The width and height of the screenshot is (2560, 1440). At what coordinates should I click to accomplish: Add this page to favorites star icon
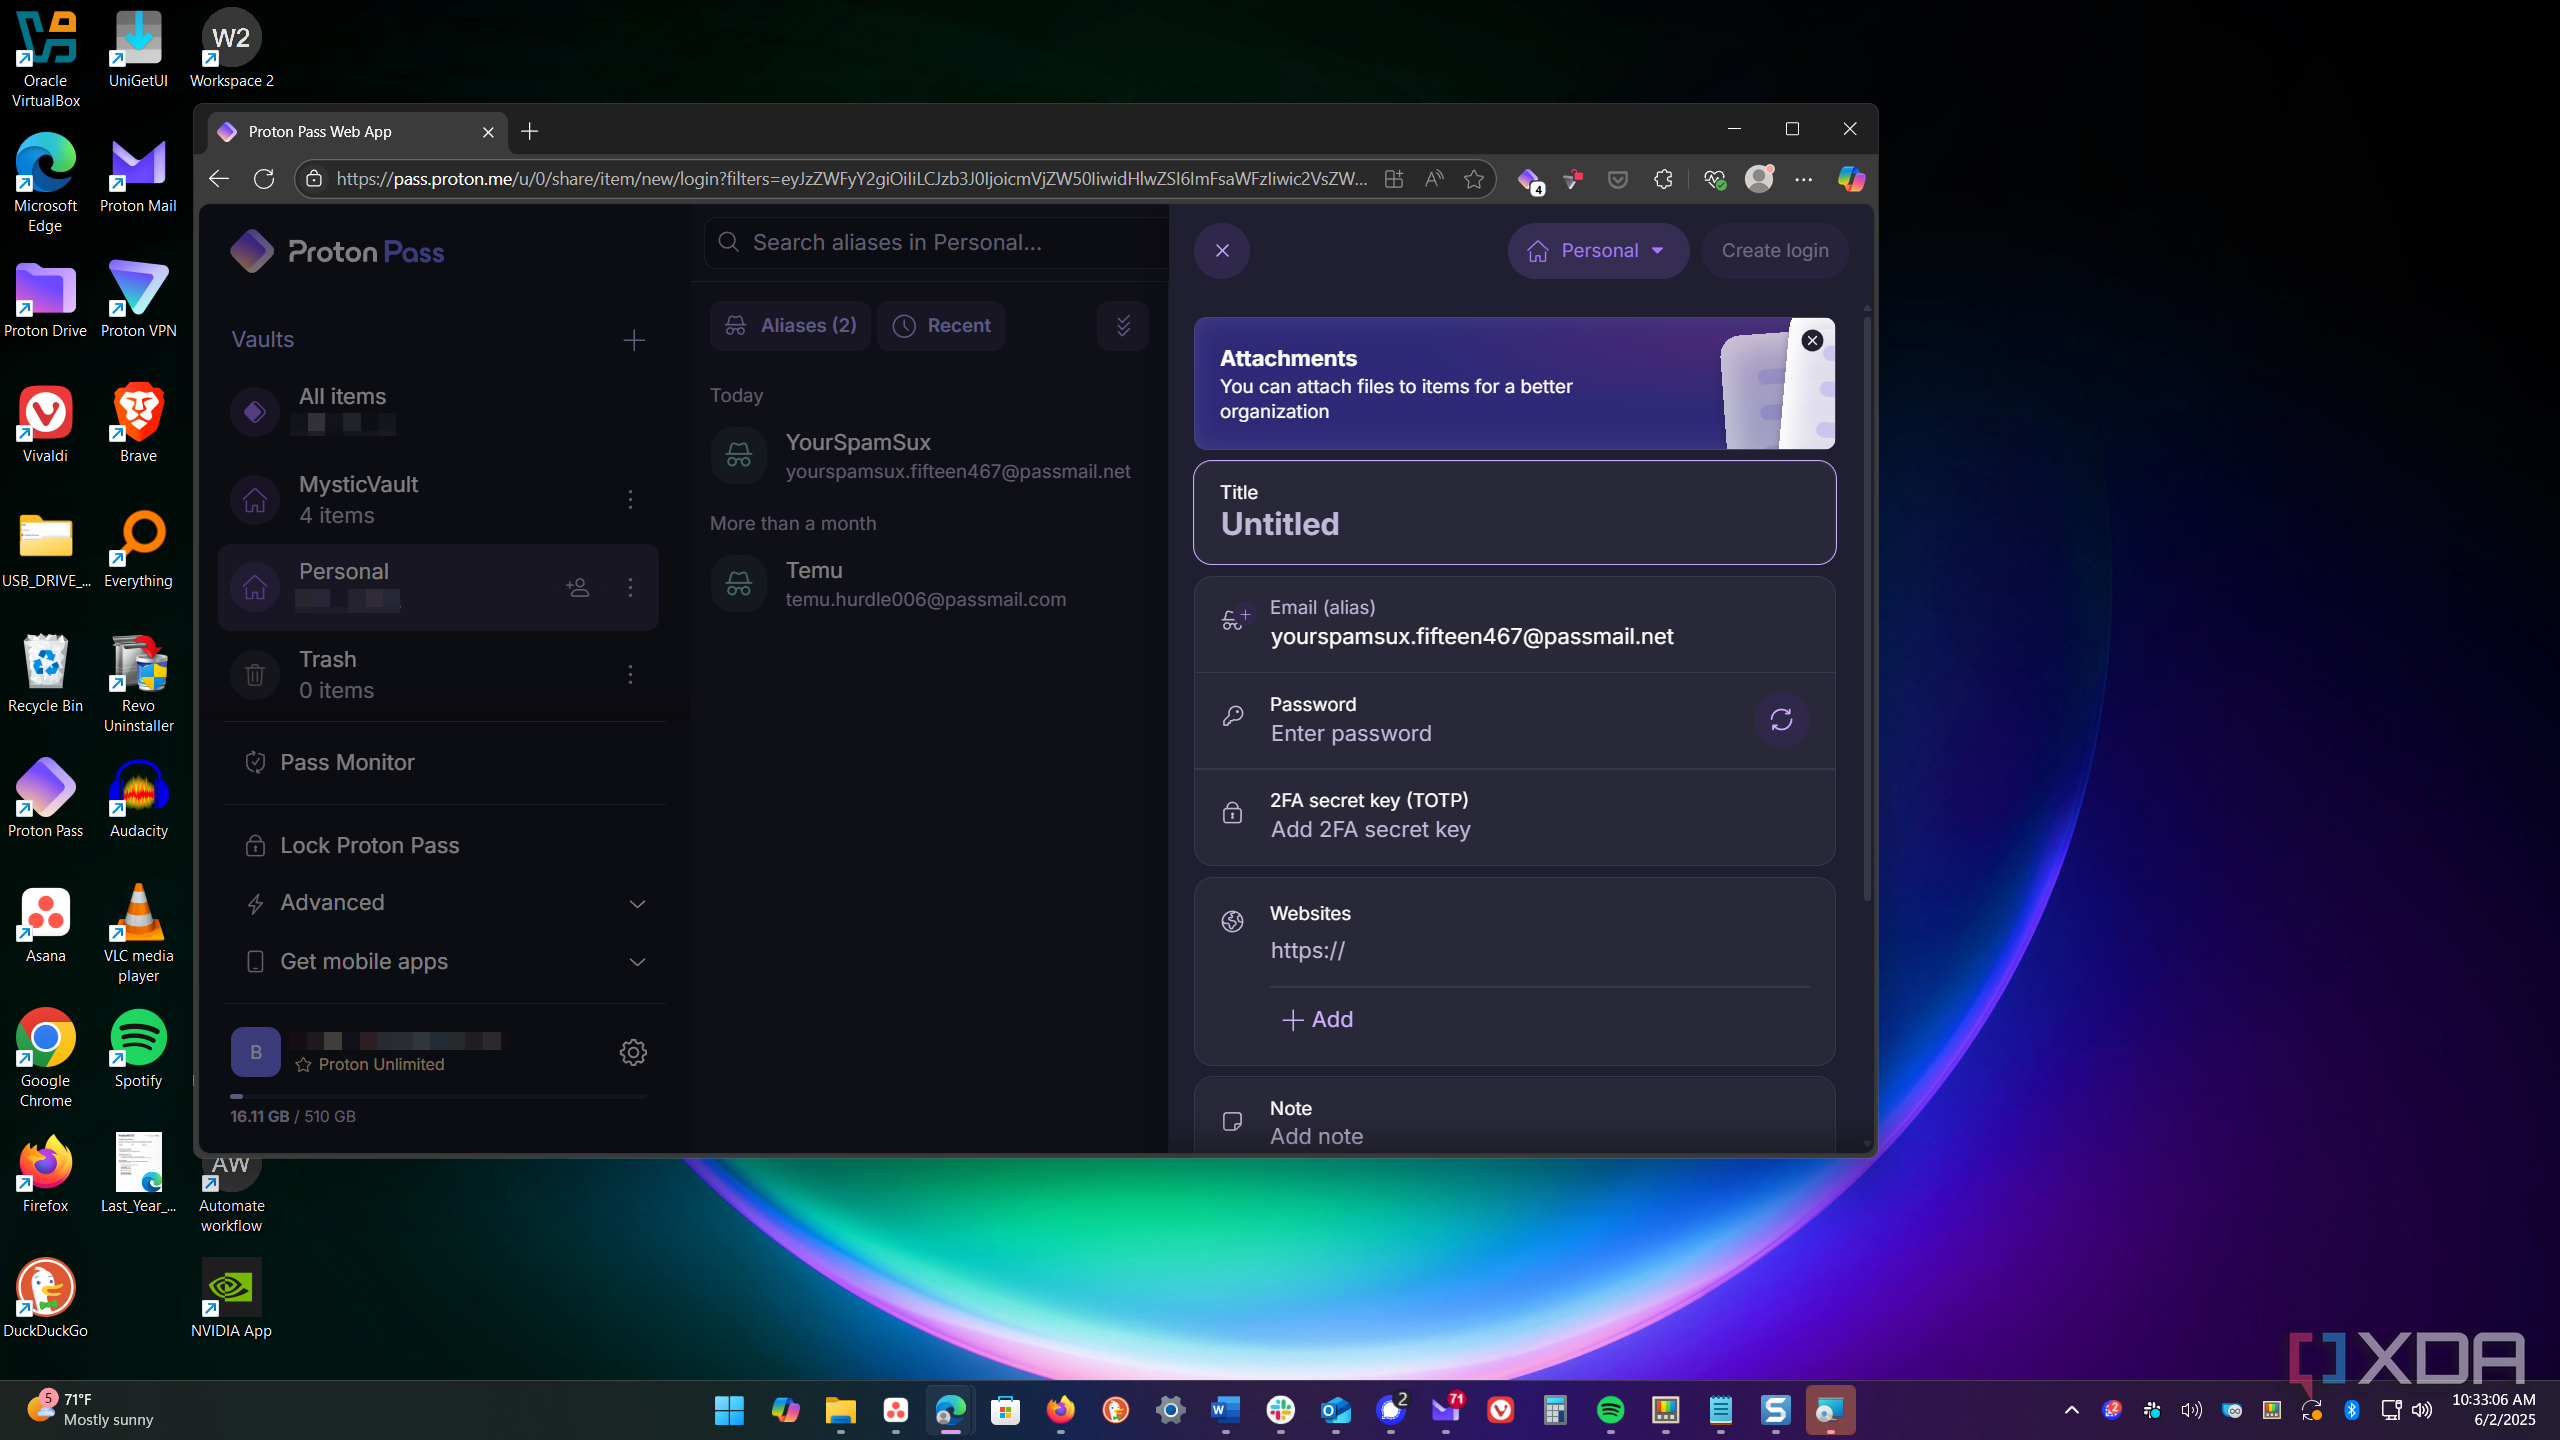1474,179
